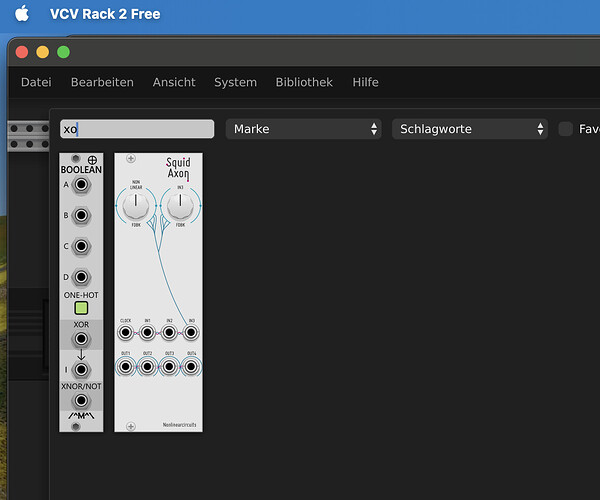Click the CLOCK input jack on Squid Axon
This screenshot has height=500, width=600.
click(126, 332)
